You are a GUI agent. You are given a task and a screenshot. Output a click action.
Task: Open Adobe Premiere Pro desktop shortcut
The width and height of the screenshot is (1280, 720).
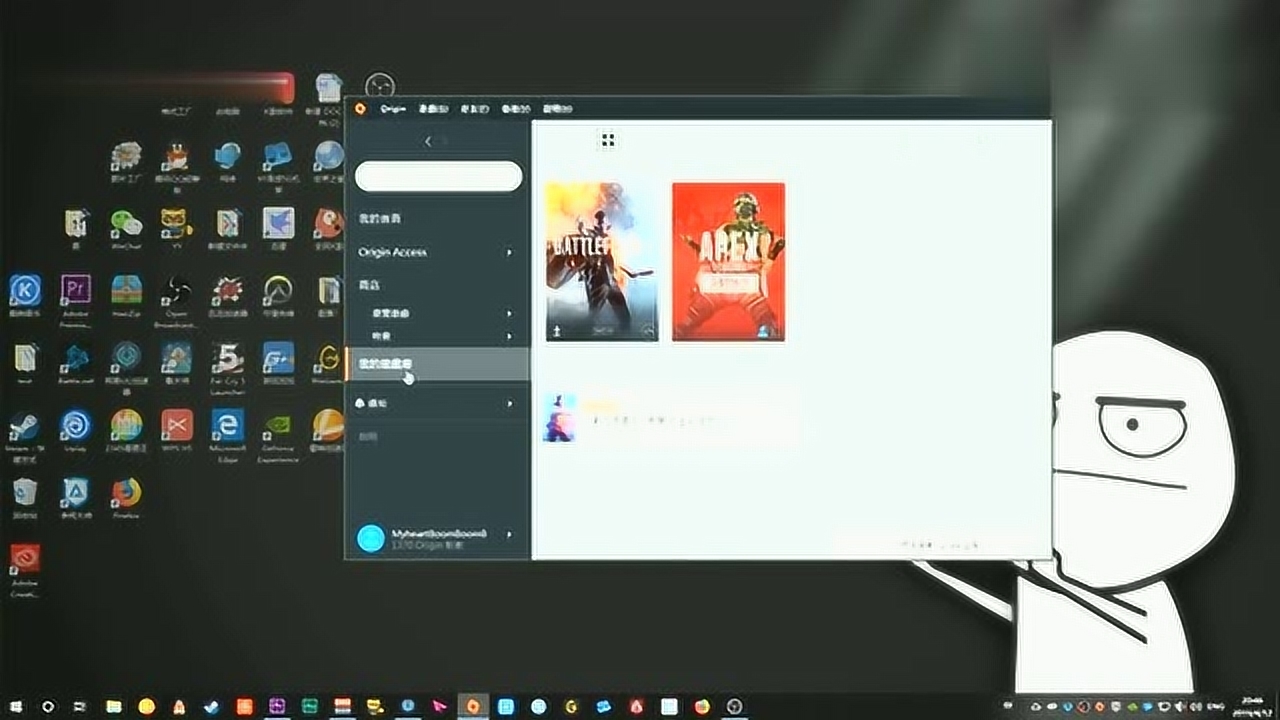click(76, 291)
